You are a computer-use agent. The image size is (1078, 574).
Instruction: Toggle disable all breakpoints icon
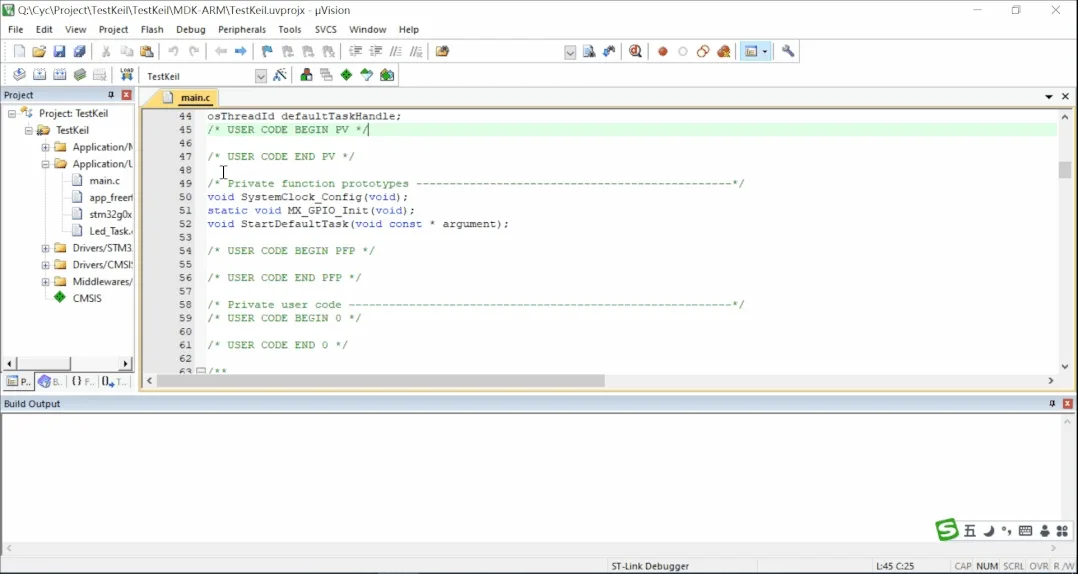click(703, 52)
